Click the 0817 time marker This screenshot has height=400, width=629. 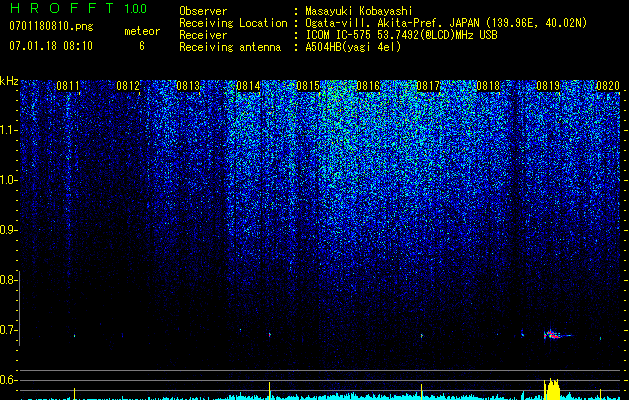(x=428, y=86)
